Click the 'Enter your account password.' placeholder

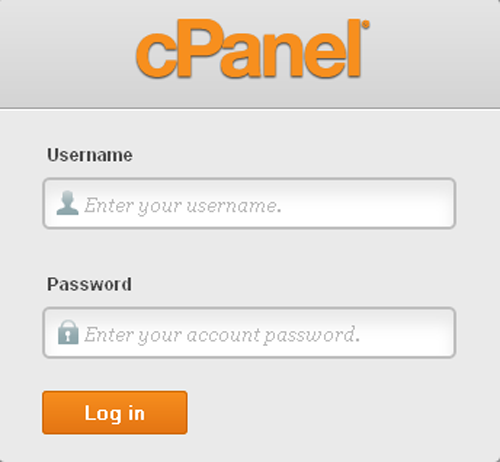coord(222,335)
